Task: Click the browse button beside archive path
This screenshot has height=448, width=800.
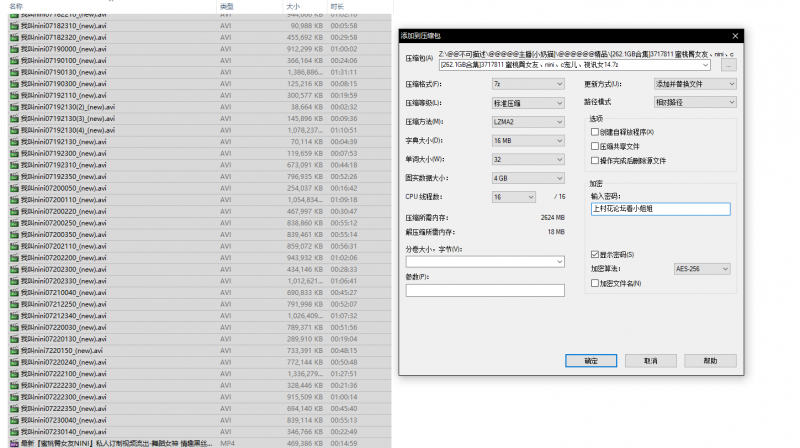Action: (x=729, y=65)
